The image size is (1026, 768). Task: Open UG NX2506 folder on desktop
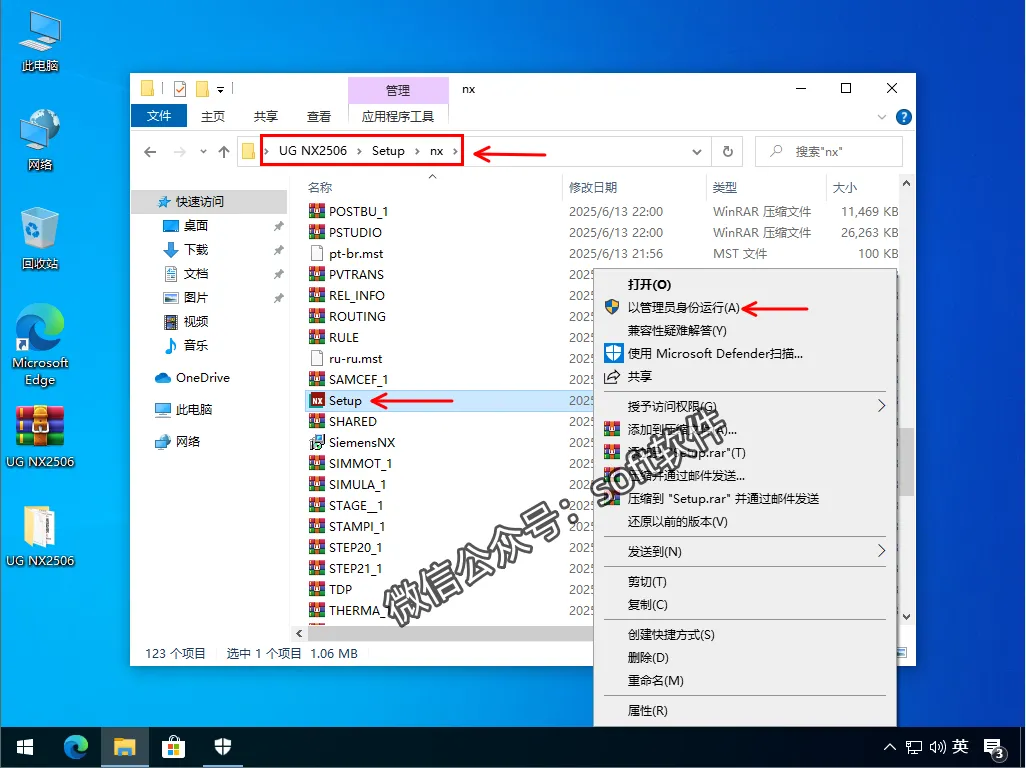[x=40, y=536]
